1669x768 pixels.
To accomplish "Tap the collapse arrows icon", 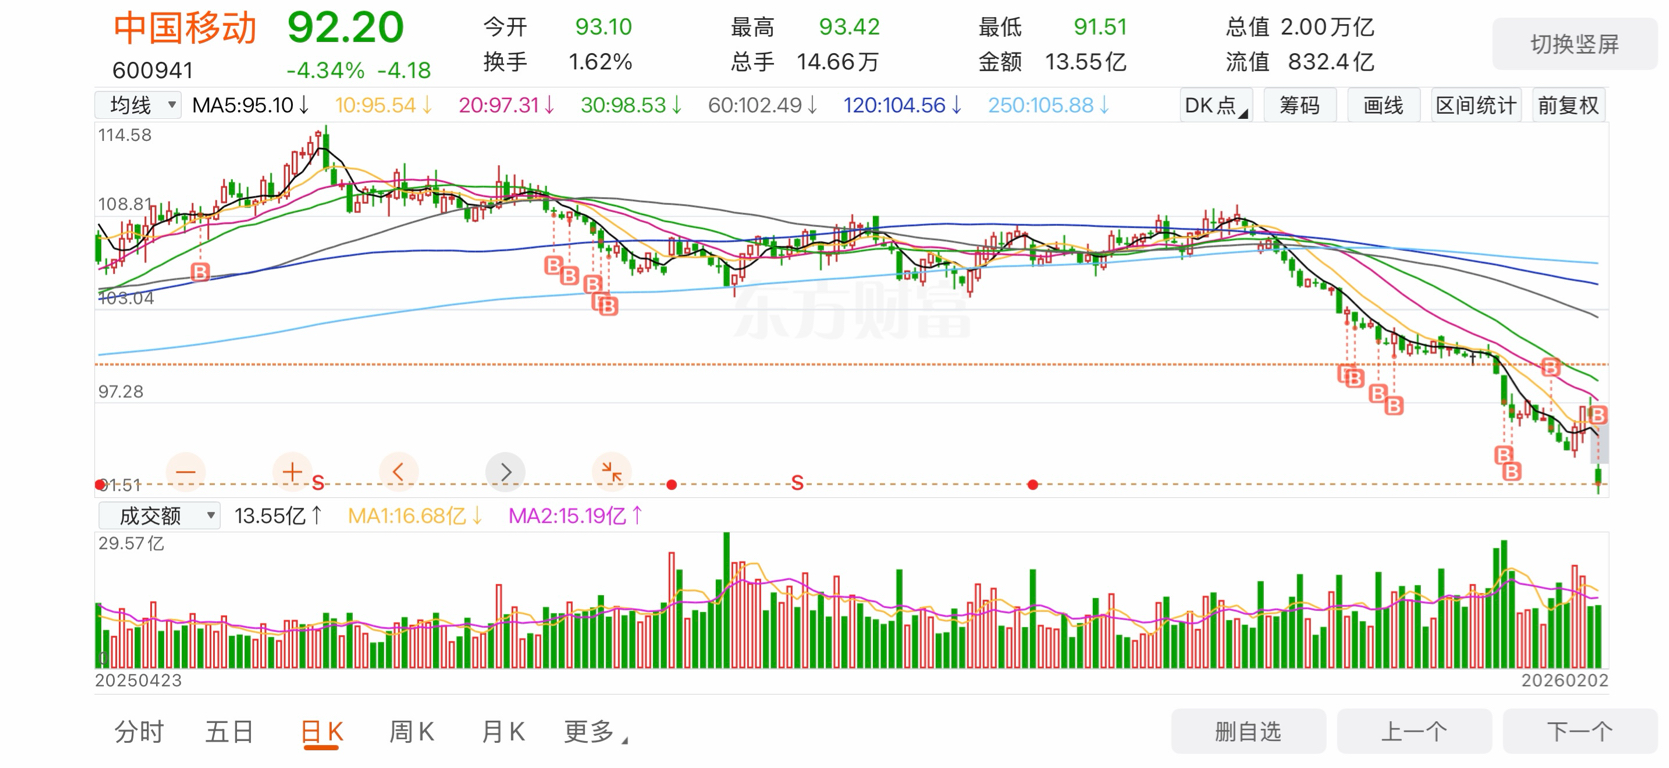I will coord(611,471).
